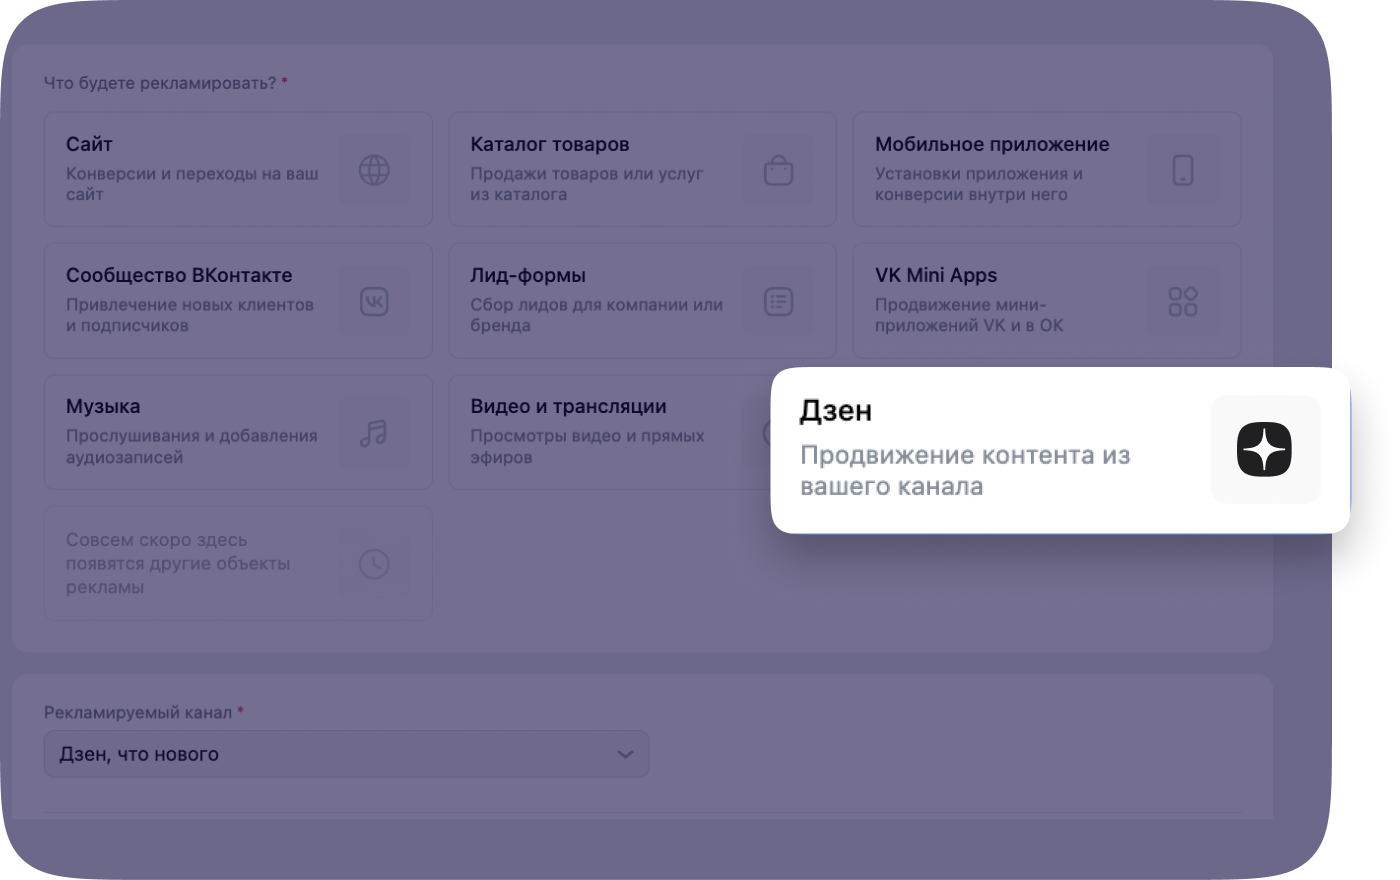Open the Рекламируемый канал dropdown

[346, 754]
